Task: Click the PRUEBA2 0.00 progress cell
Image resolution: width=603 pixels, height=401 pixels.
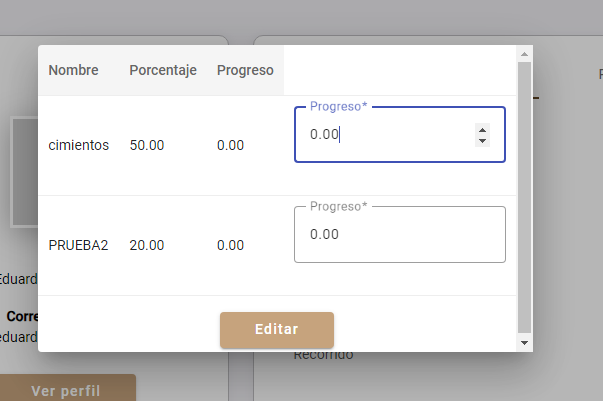Action: [x=230, y=245]
